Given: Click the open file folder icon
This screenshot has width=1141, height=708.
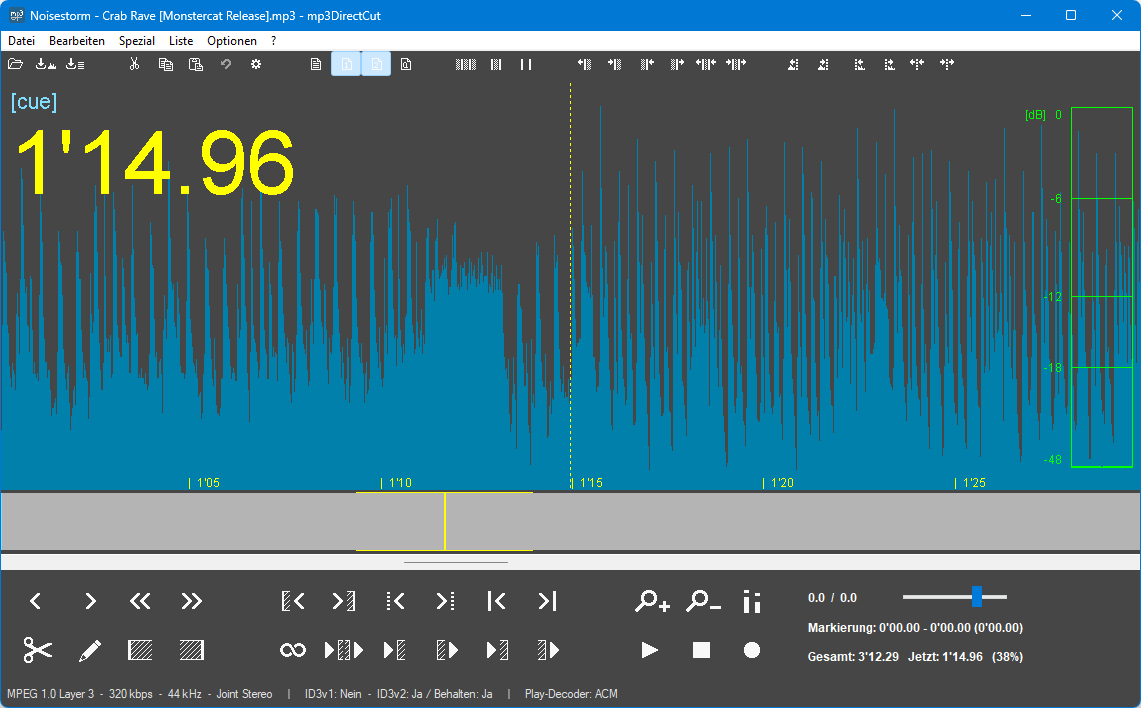Looking at the screenshot, I should click(x=15, y=64).
